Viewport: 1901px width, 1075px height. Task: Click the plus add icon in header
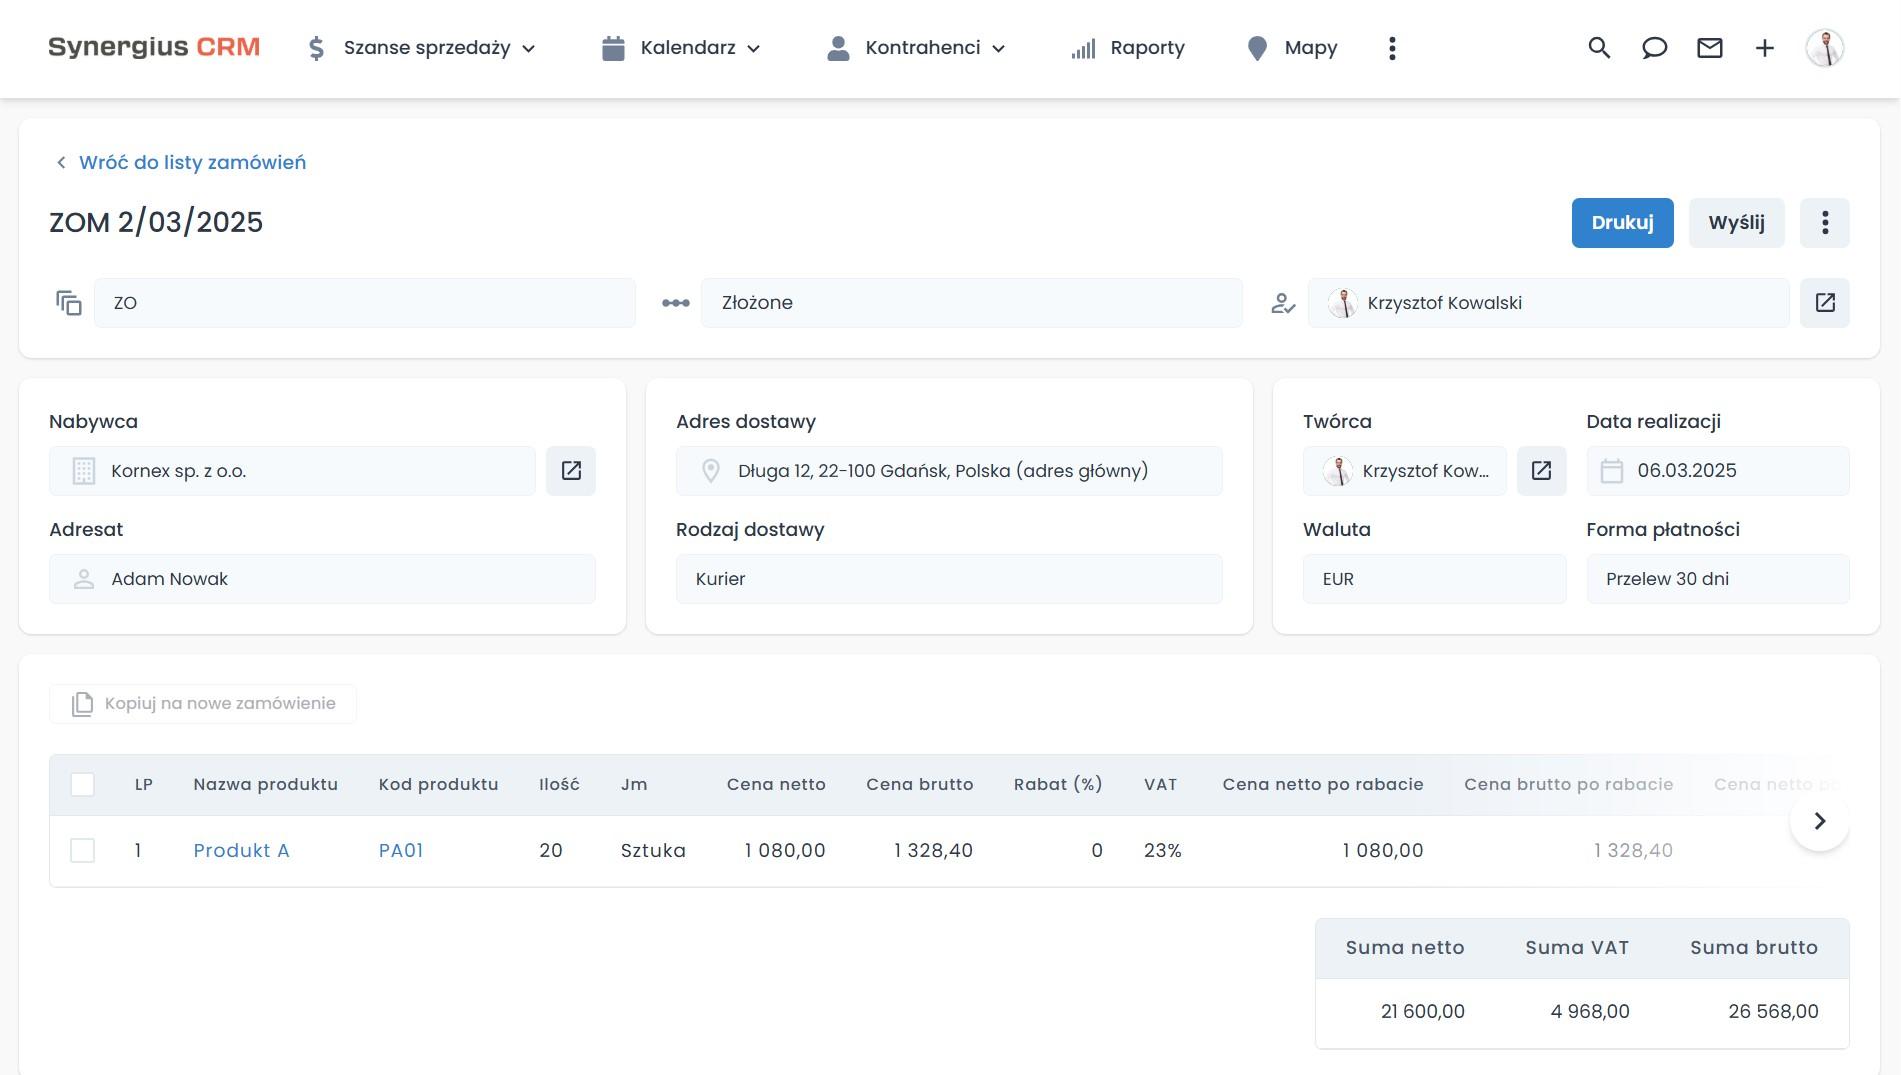tap(1764, 48)
